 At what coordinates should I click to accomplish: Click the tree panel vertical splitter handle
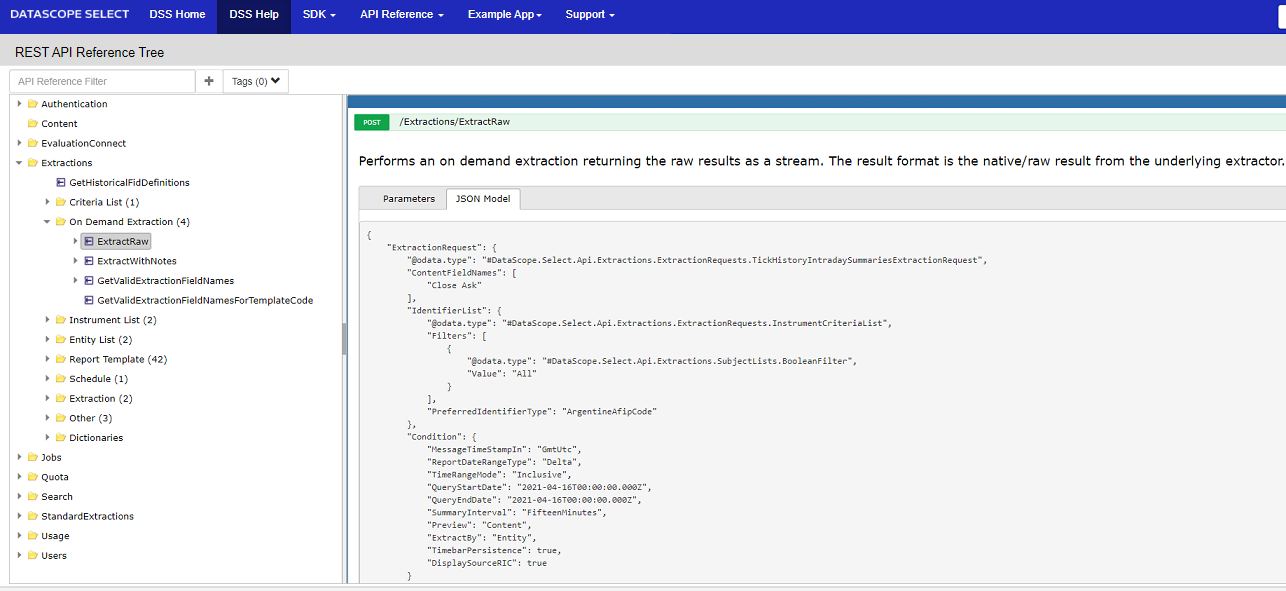(345, 339)
